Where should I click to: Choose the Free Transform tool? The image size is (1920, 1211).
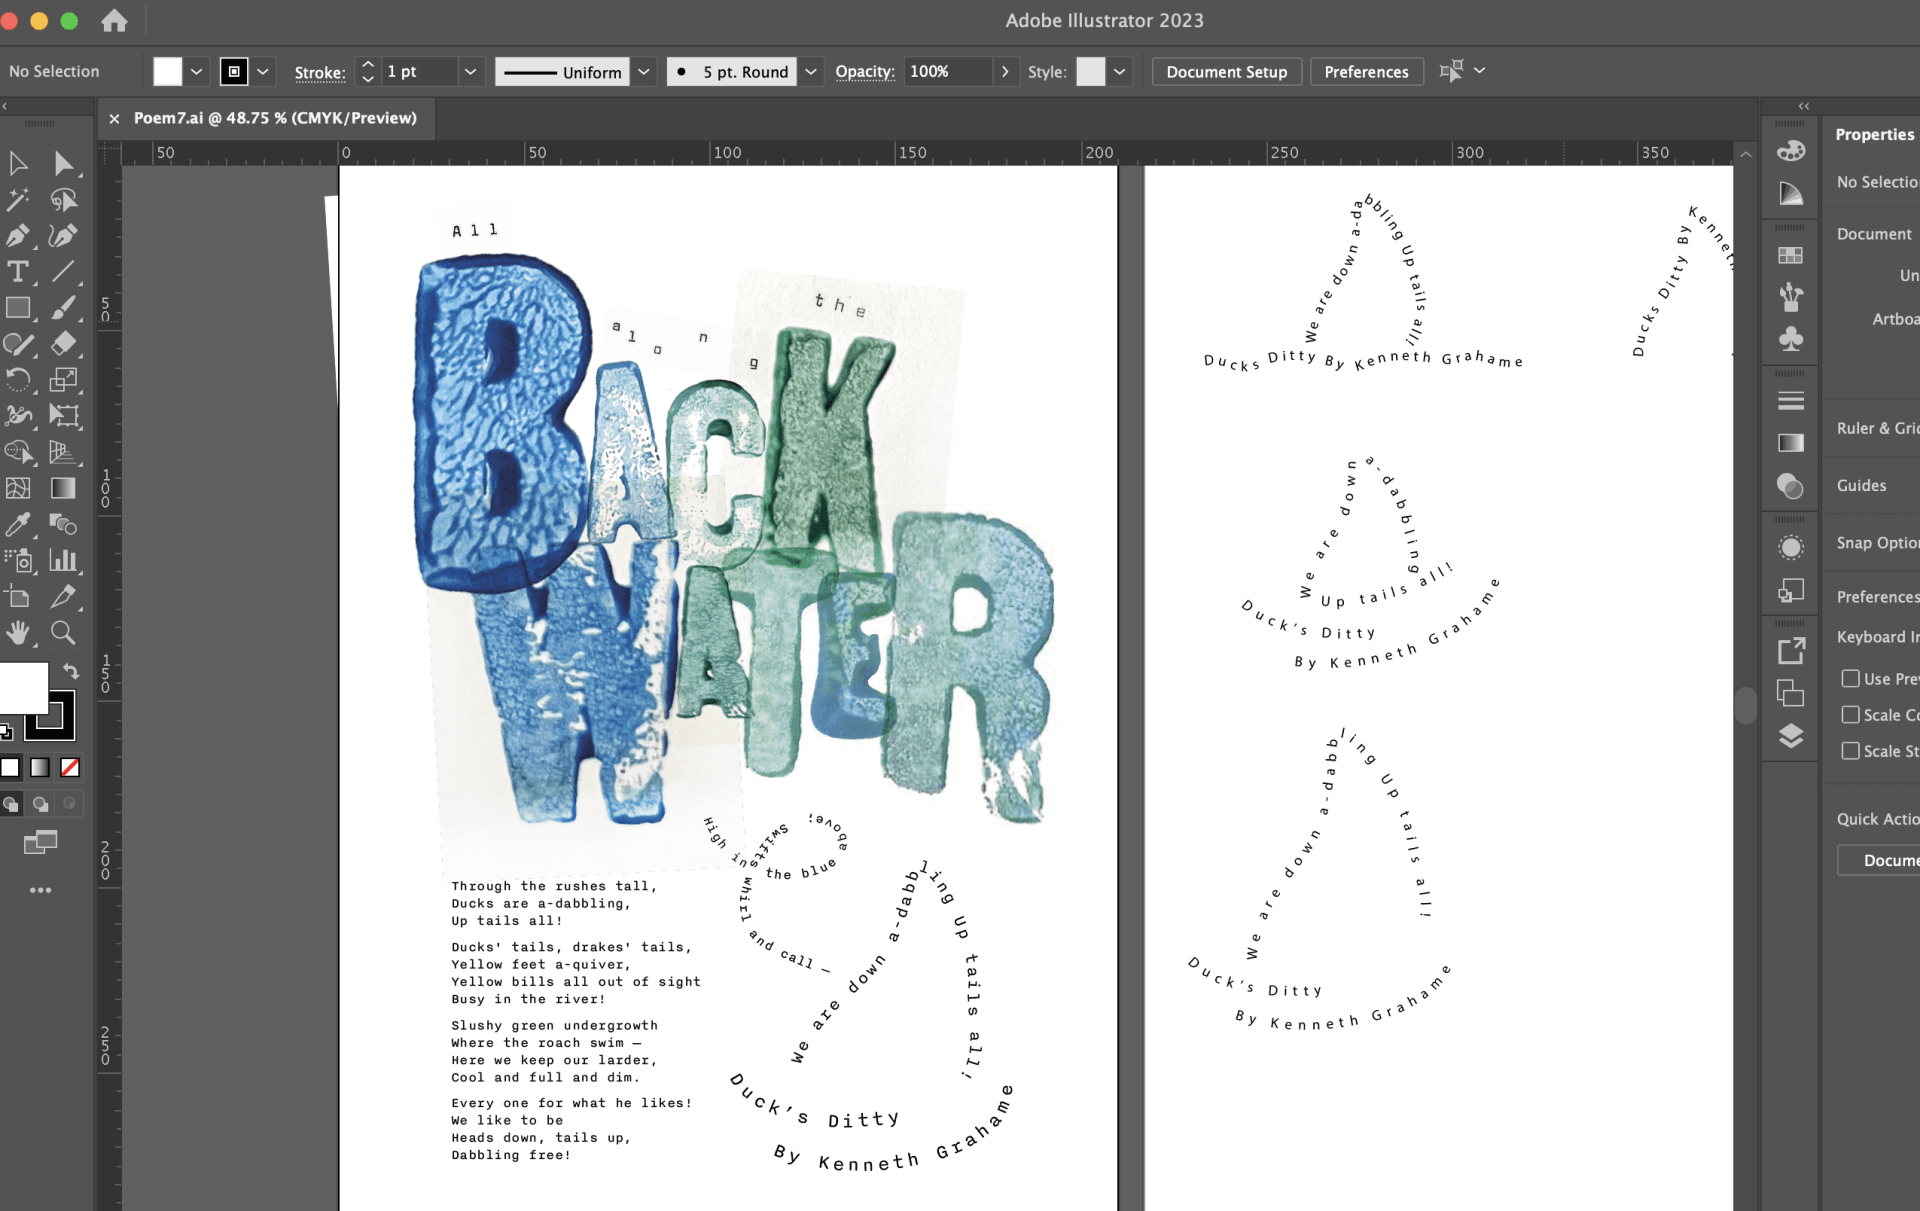coord(63,416)
